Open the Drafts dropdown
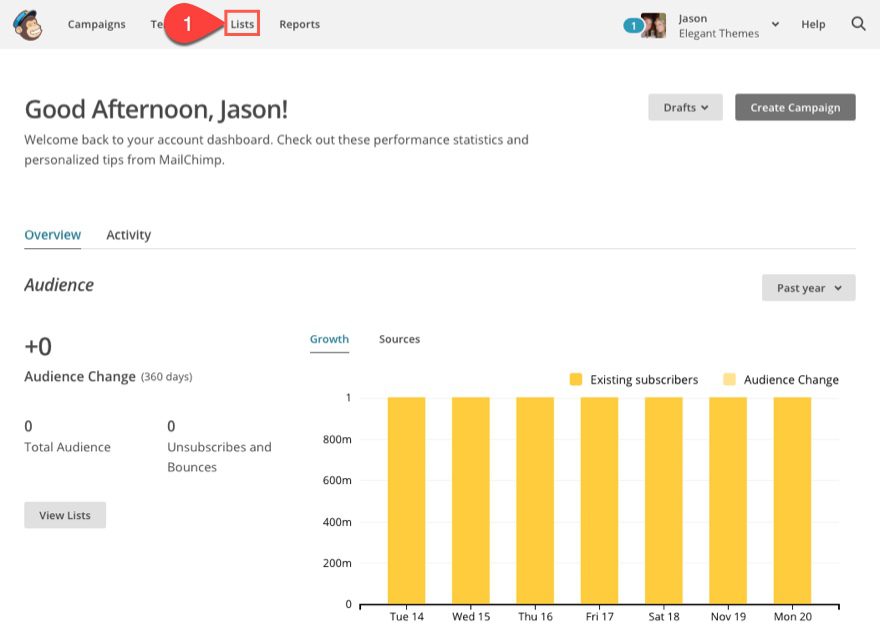This screenshot has width=880, height=643. pyautogui.click(x=685, y=107)
